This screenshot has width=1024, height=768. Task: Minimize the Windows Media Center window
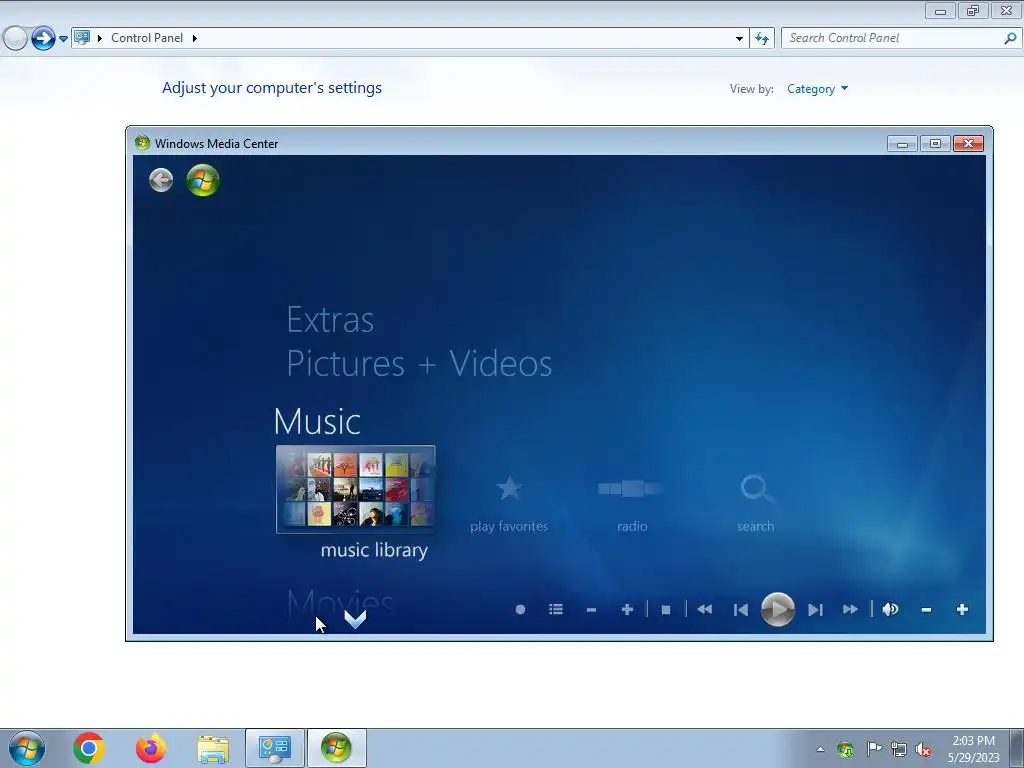tap(903, 144)
